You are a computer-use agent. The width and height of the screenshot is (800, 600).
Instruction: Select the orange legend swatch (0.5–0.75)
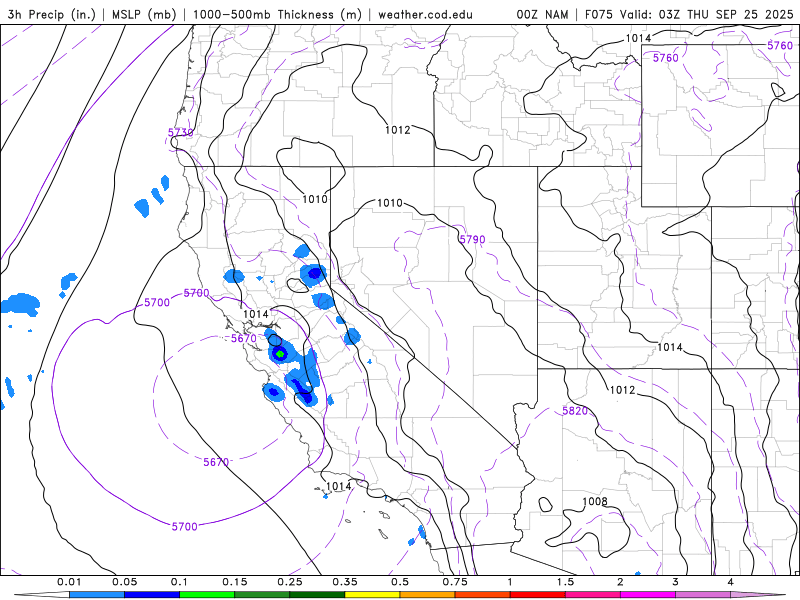tap(428, 595)
